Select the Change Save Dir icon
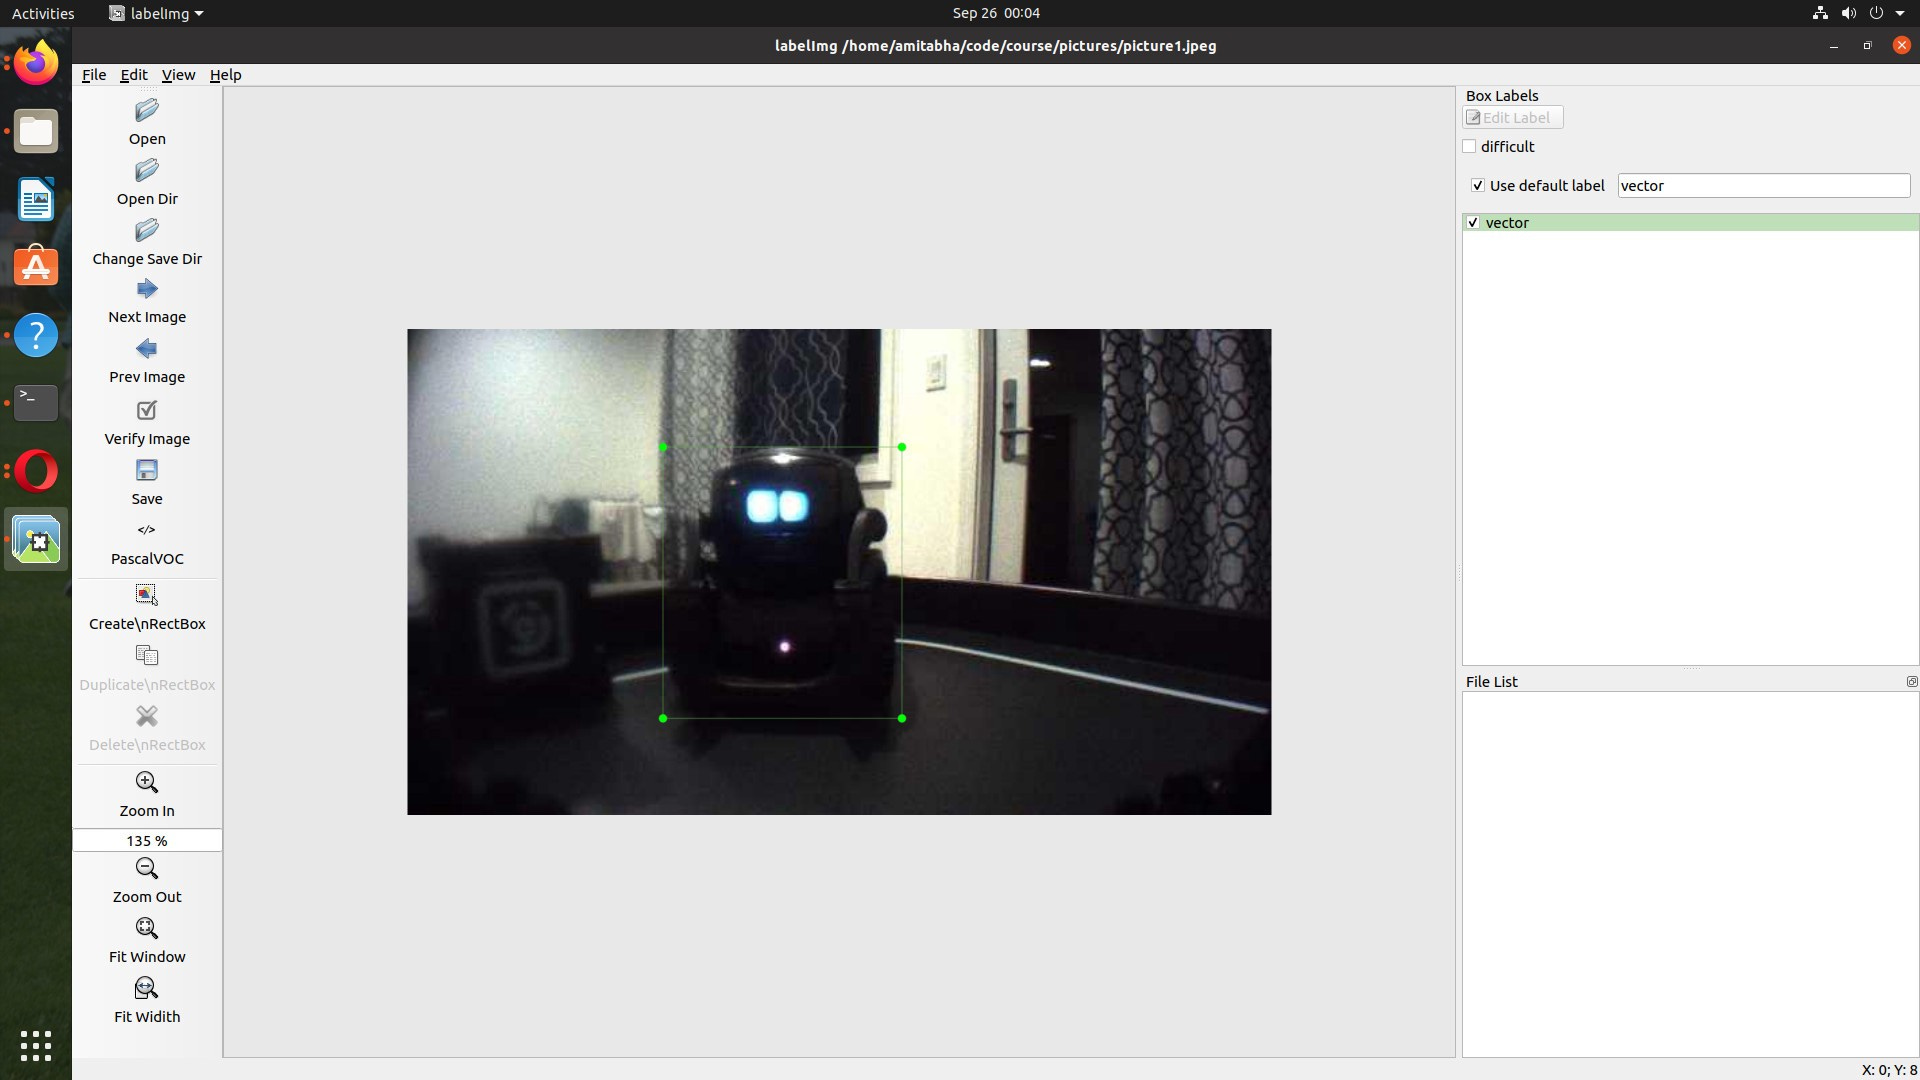Screen dimensions: 1920x1080 point(147,231)
